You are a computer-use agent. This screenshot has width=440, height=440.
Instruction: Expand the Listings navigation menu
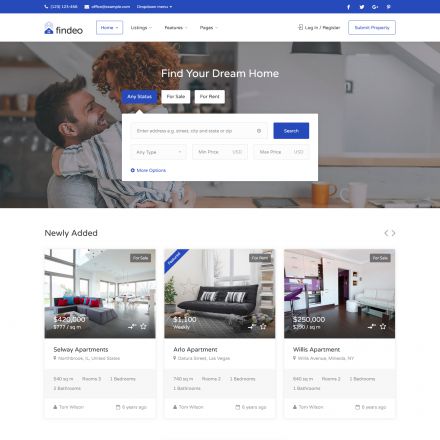pos(141,28)
